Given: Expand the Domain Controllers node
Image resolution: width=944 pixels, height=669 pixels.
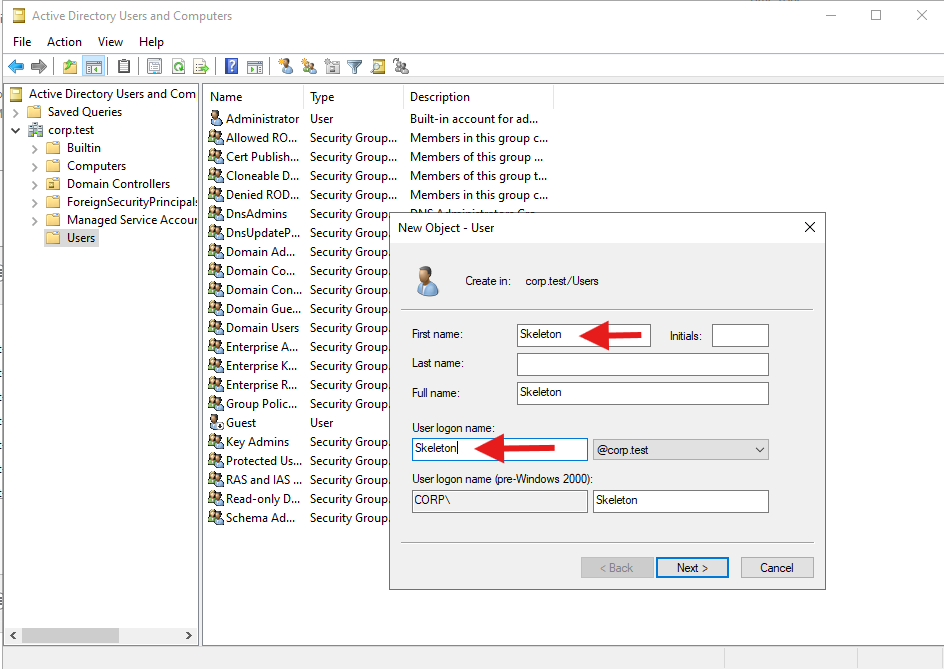Looking at the screenshot, I should point(34,185).
